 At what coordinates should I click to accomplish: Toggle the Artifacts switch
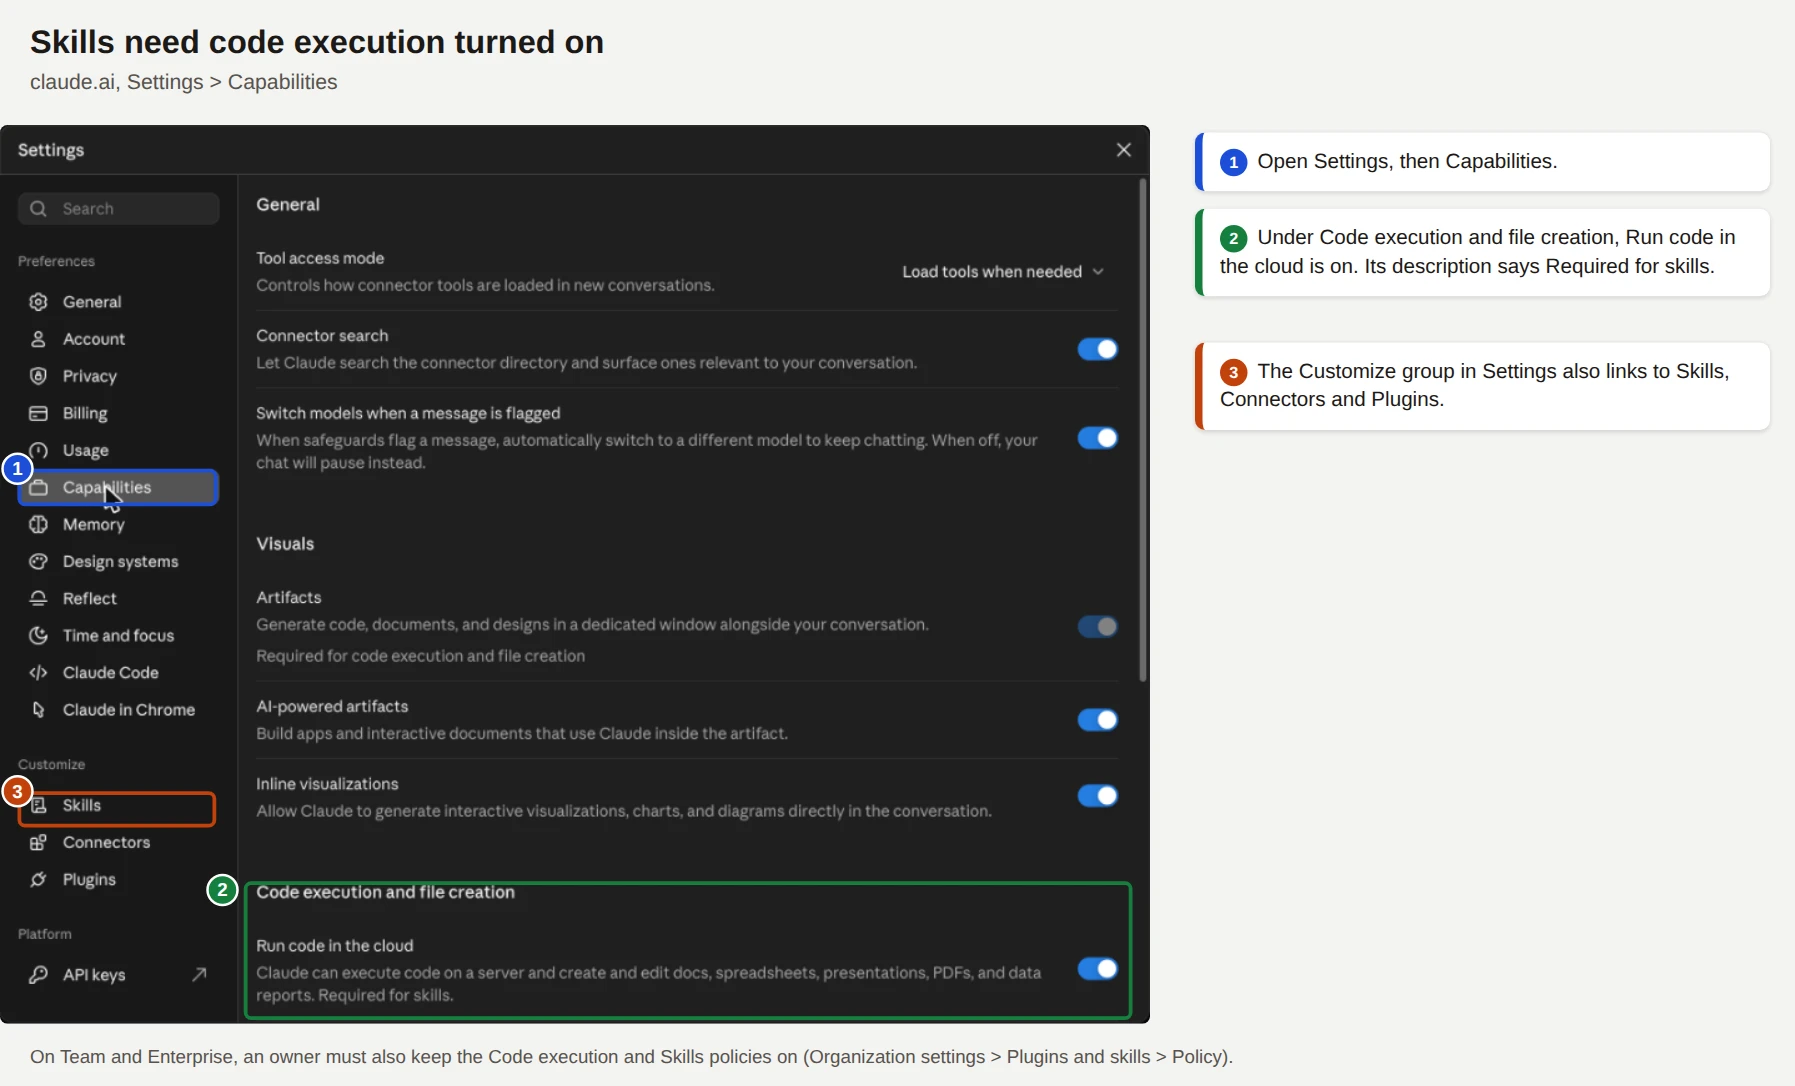click(1097, 626)
